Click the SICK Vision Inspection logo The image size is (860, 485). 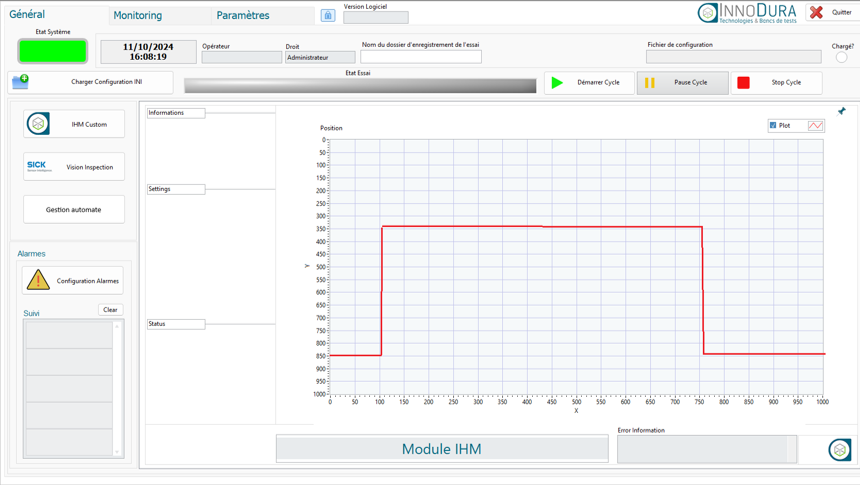38,166
